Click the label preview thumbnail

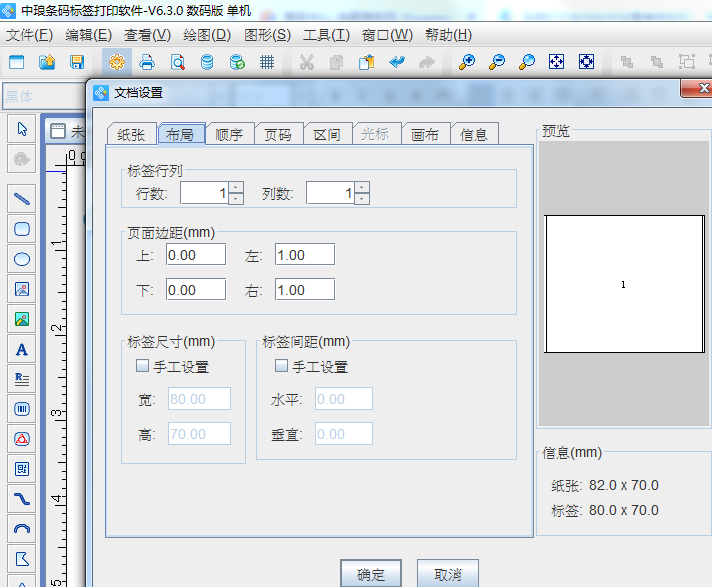623,285
